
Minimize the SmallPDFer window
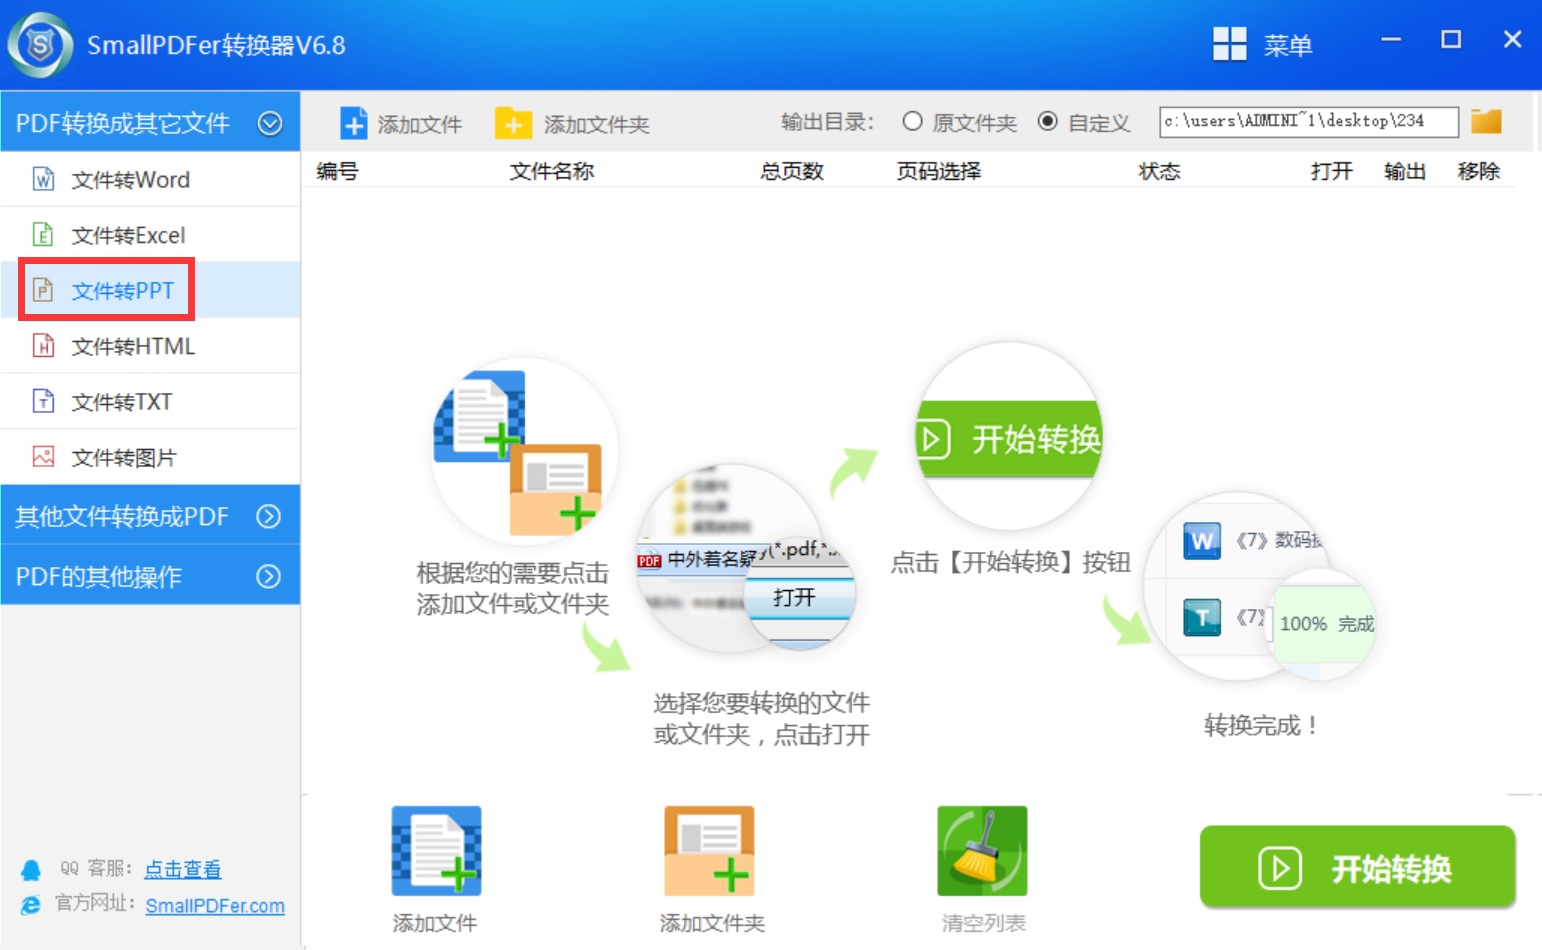point(1391,40)
